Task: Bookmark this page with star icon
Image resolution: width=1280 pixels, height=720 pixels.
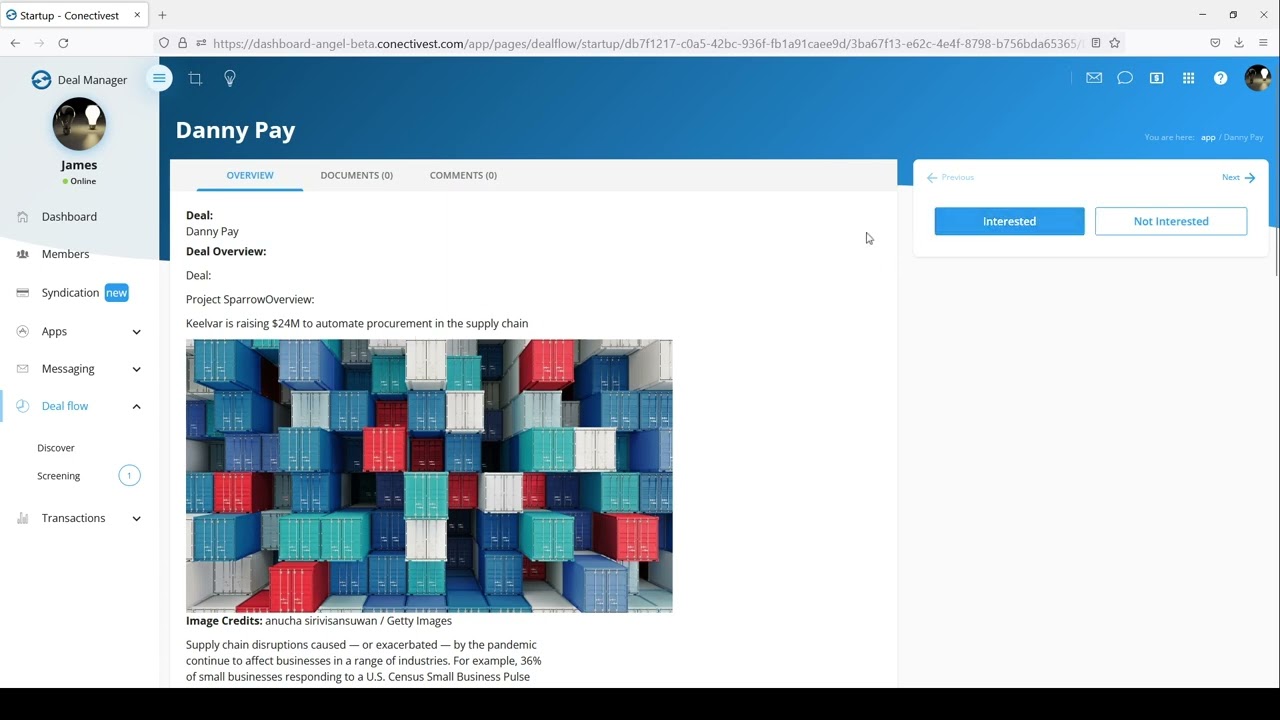Action: 1114,43
